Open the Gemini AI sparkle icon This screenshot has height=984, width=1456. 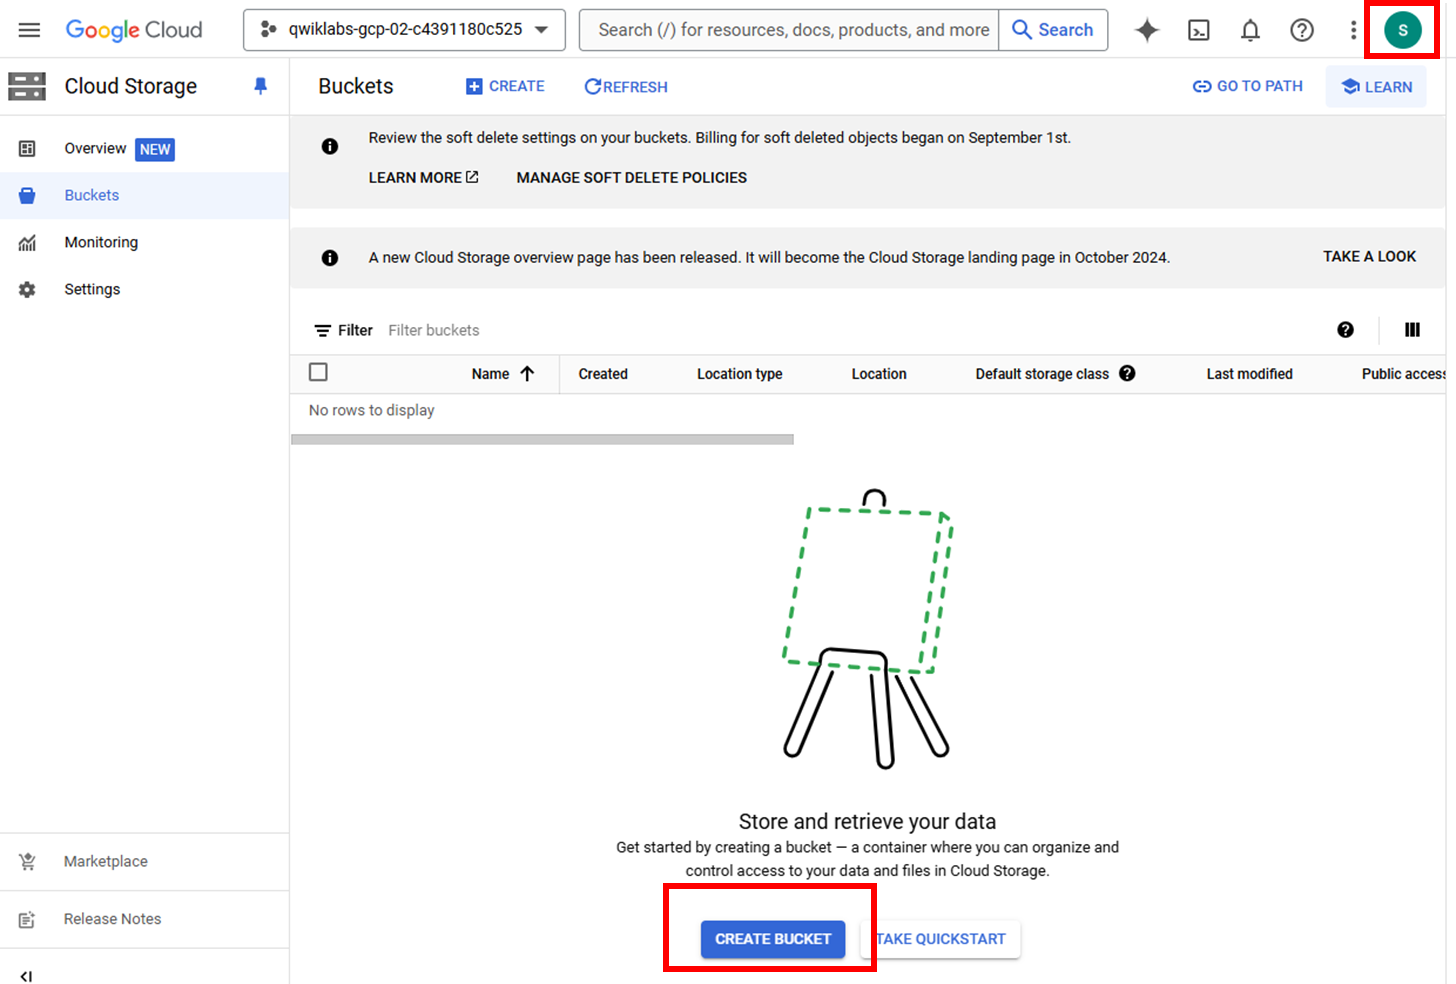tap(1147, 30)
